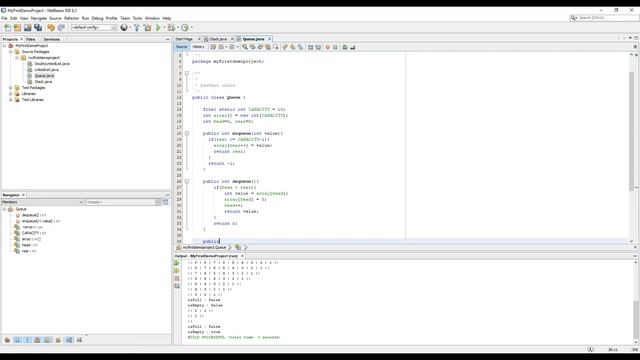Toggle Show Fields filter in Navigator

(18, 340)
